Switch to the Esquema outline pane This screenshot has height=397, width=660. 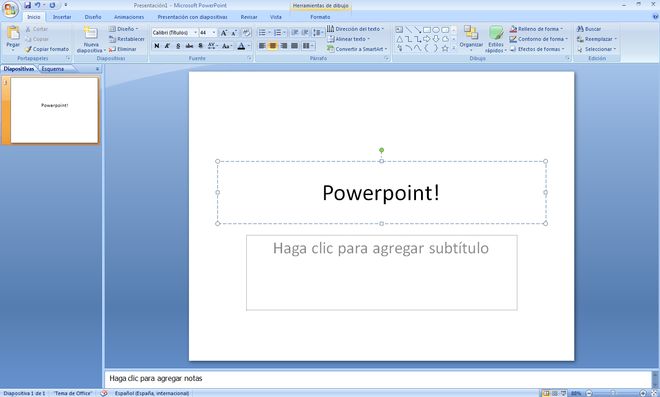53,69
